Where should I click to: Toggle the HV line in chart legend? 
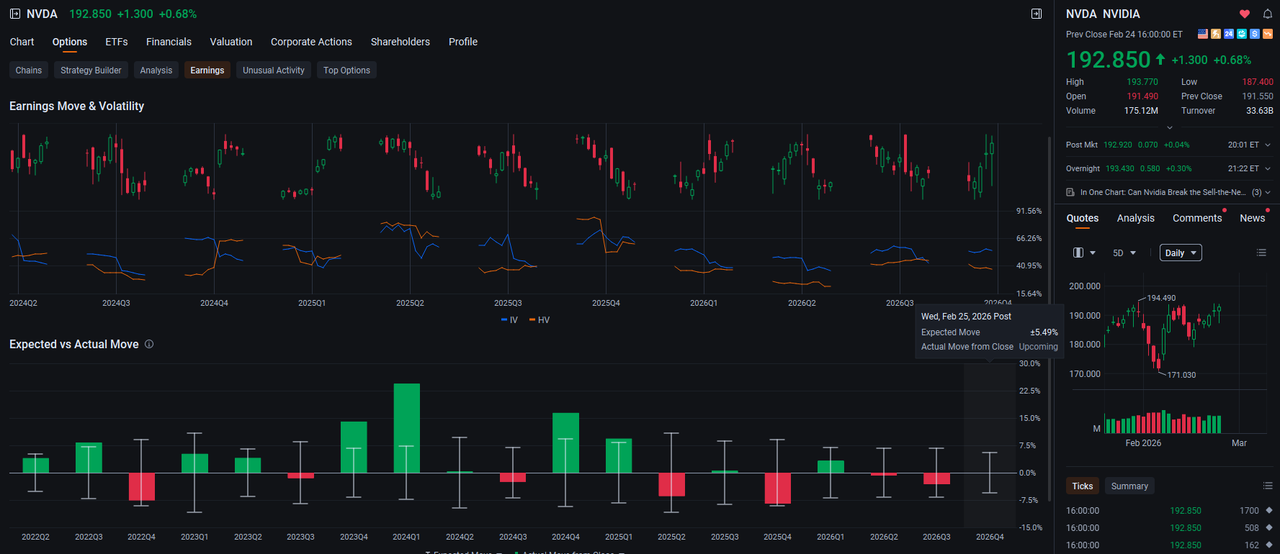point(538,320)
